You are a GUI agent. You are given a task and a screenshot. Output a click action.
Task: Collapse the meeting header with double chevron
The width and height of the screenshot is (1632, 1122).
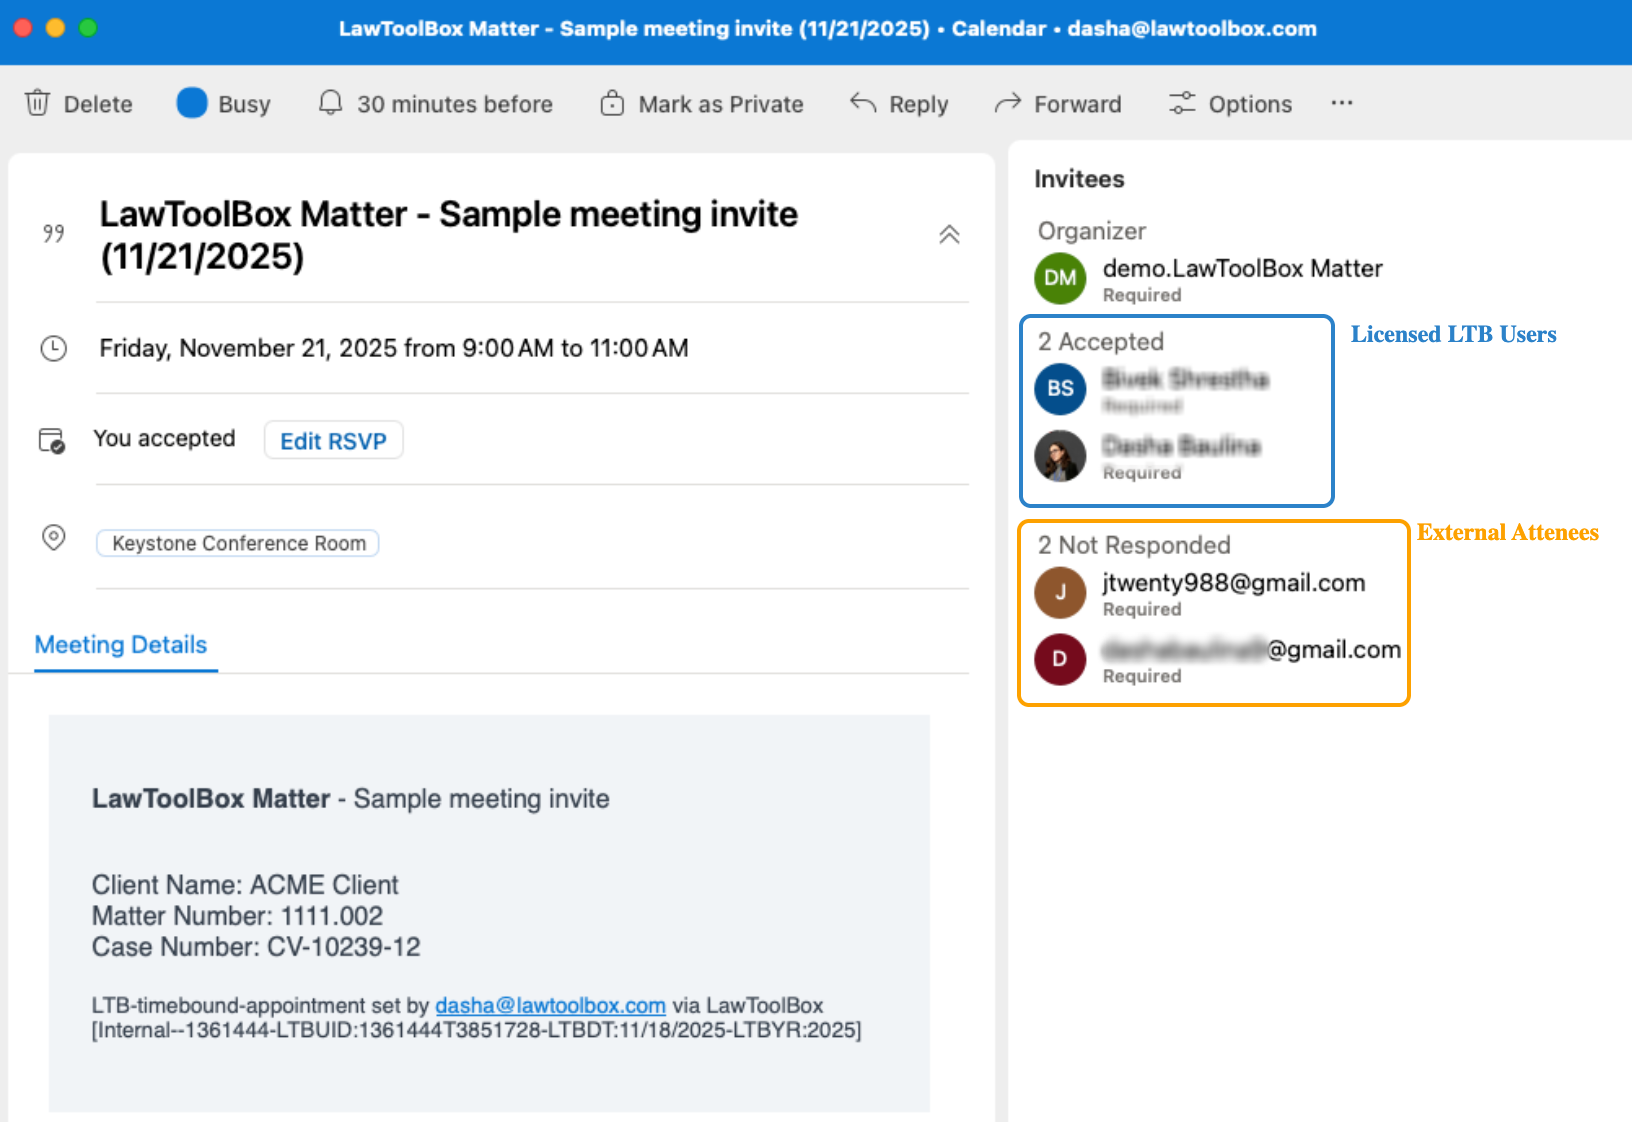[x=949, y=235]
